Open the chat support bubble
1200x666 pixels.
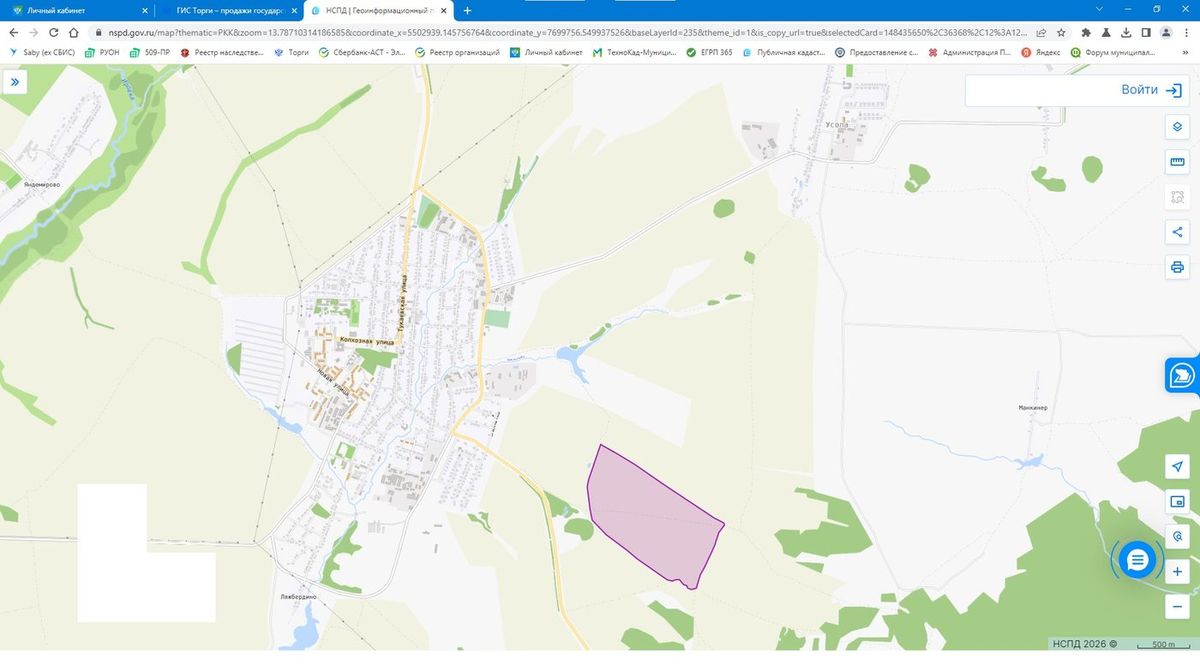pos(1137,560)
